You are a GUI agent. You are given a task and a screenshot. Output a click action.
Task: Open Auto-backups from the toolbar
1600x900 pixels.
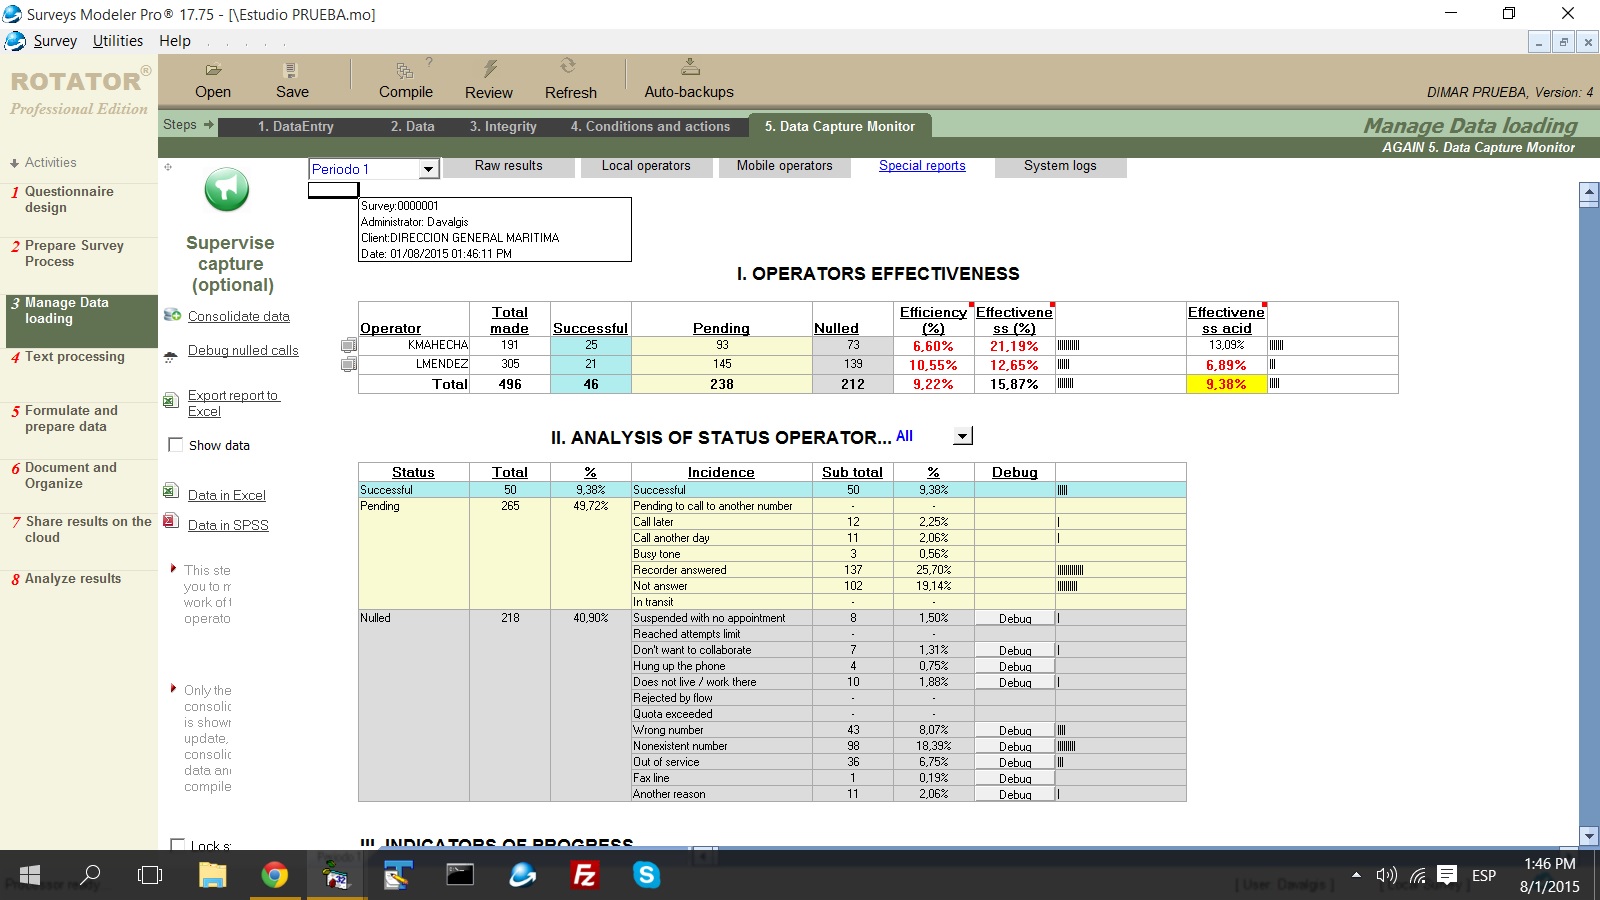point(689,68)
